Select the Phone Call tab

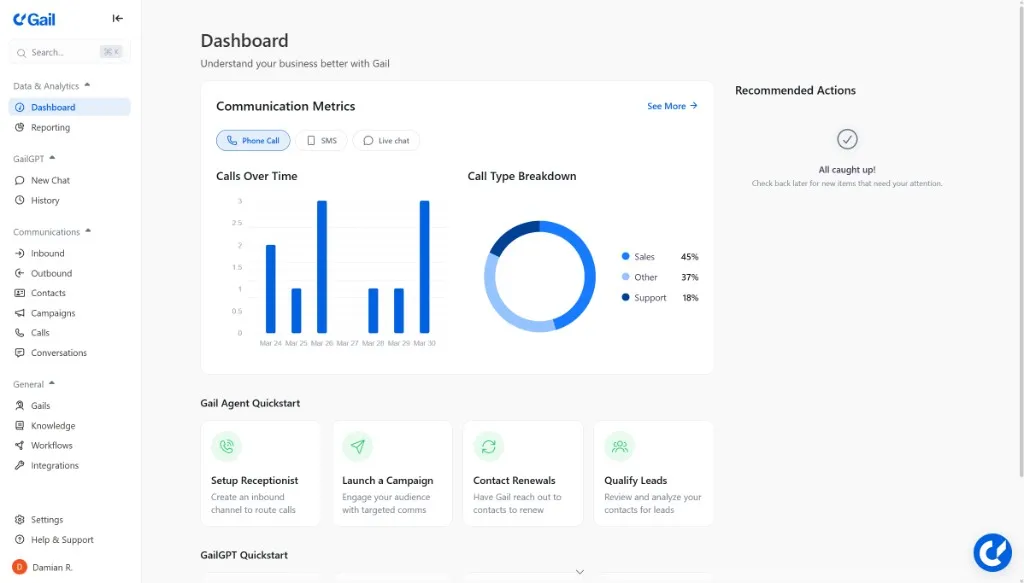(253, 140)
